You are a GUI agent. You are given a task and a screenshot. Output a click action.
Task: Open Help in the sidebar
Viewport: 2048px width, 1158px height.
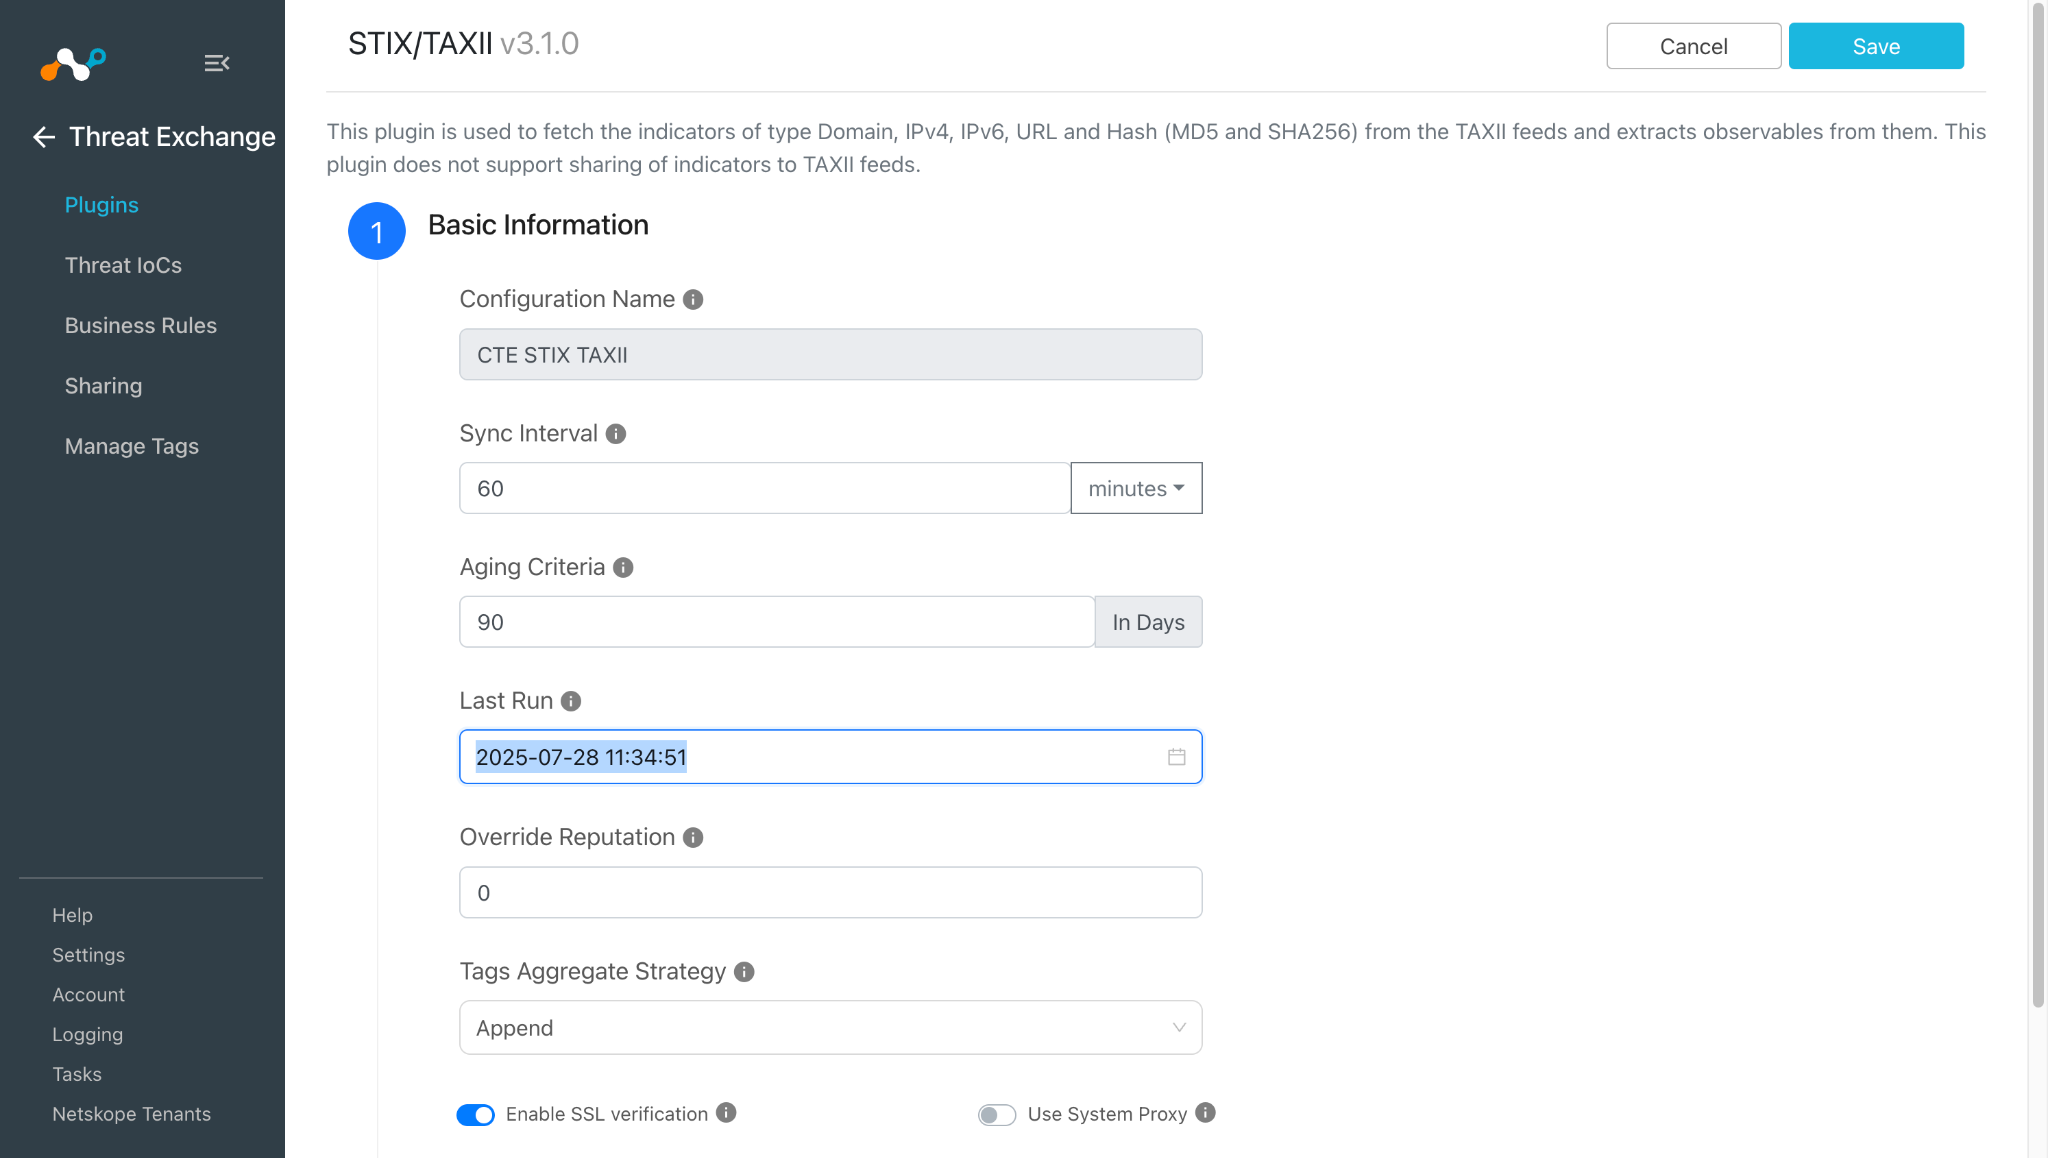click(x=72, y=915)
